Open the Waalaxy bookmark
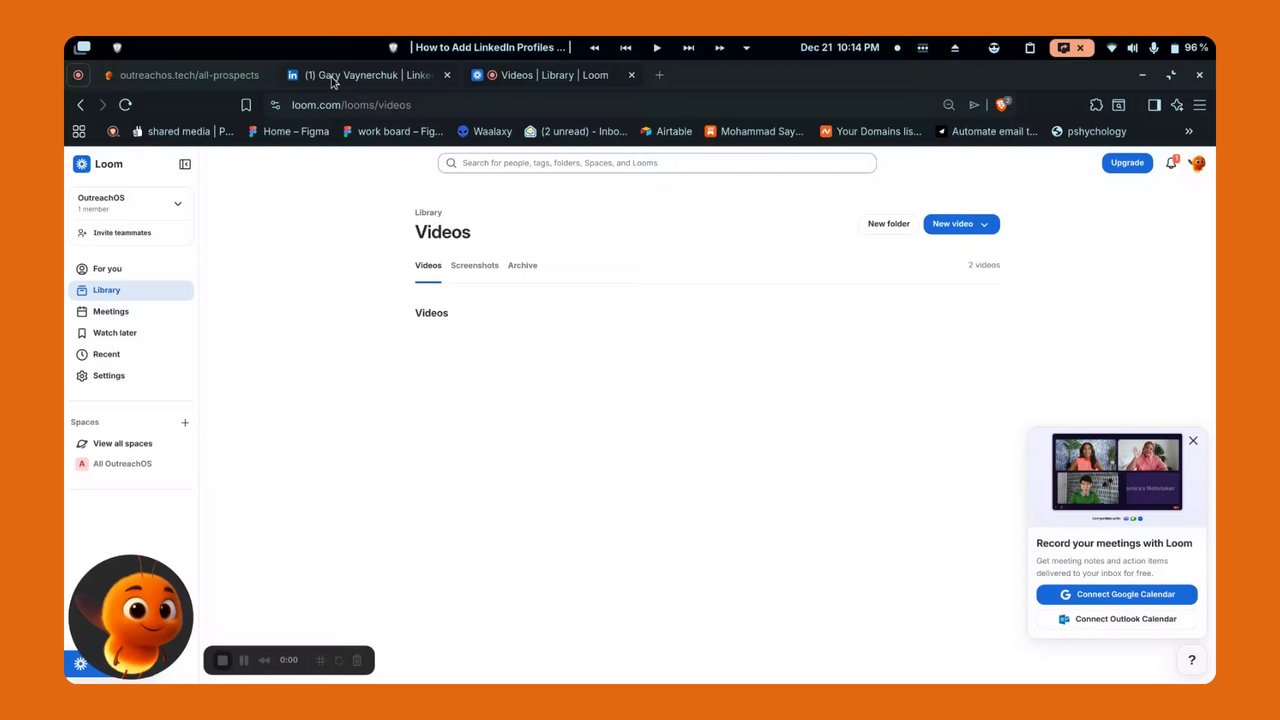The height and width of the screenshot is (720, 1280). [x=484, y=131]
